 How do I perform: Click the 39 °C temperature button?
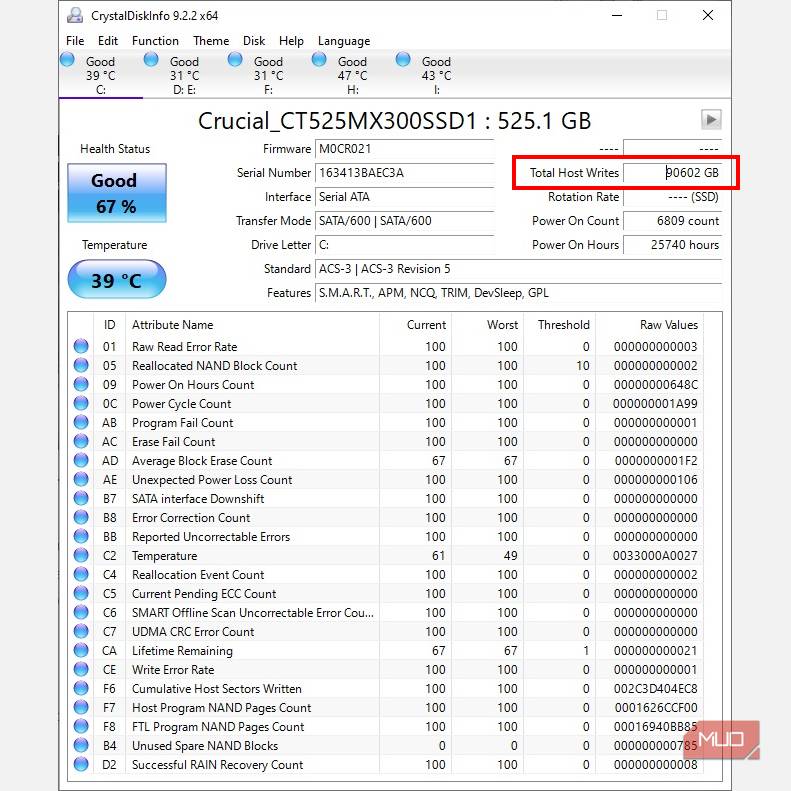pyautogui.click(x=117, y=279)
